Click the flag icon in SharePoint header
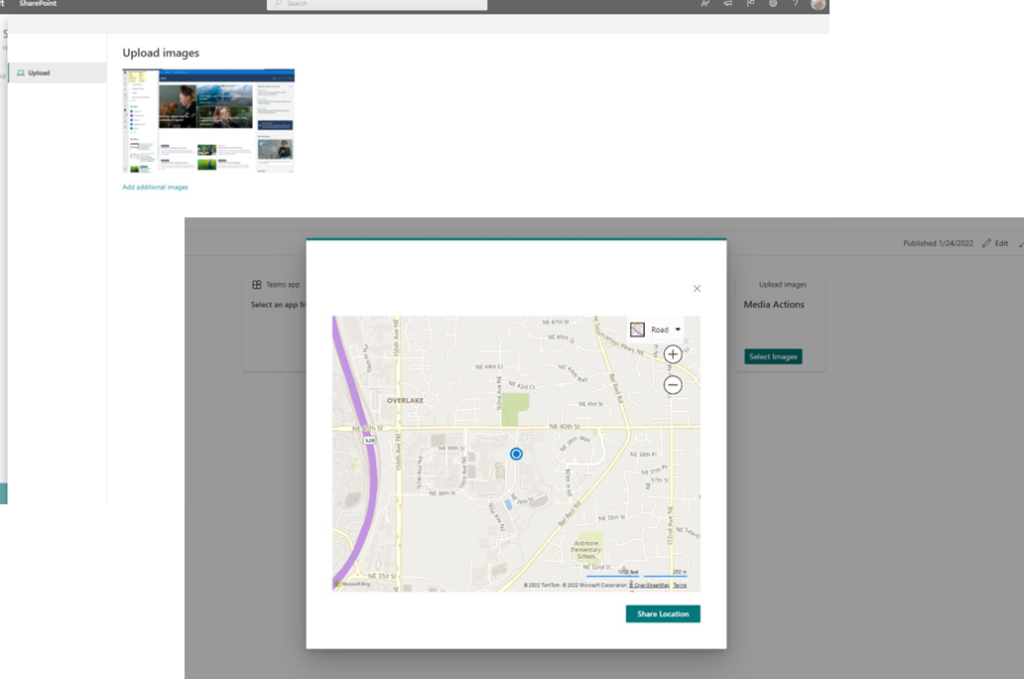This screenshot has width=1024, height=679. [x=750, y=4]
